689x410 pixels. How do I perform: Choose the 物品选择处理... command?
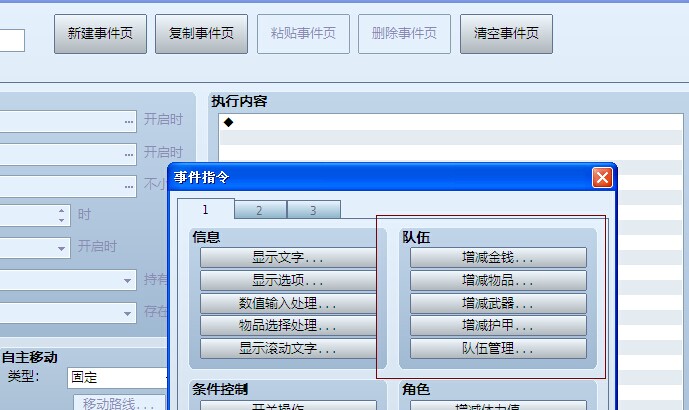tap(288, 326)
